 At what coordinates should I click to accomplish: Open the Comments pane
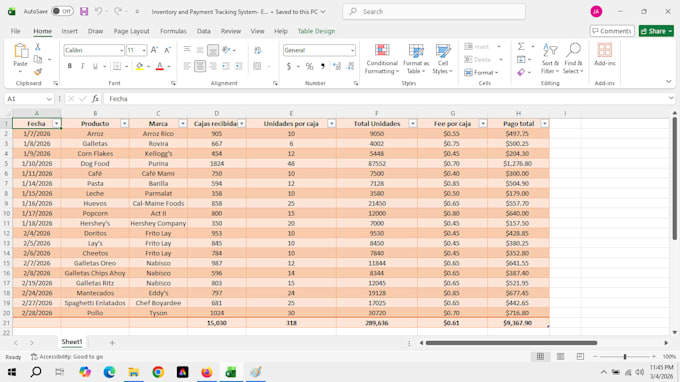tap(612, 31)
